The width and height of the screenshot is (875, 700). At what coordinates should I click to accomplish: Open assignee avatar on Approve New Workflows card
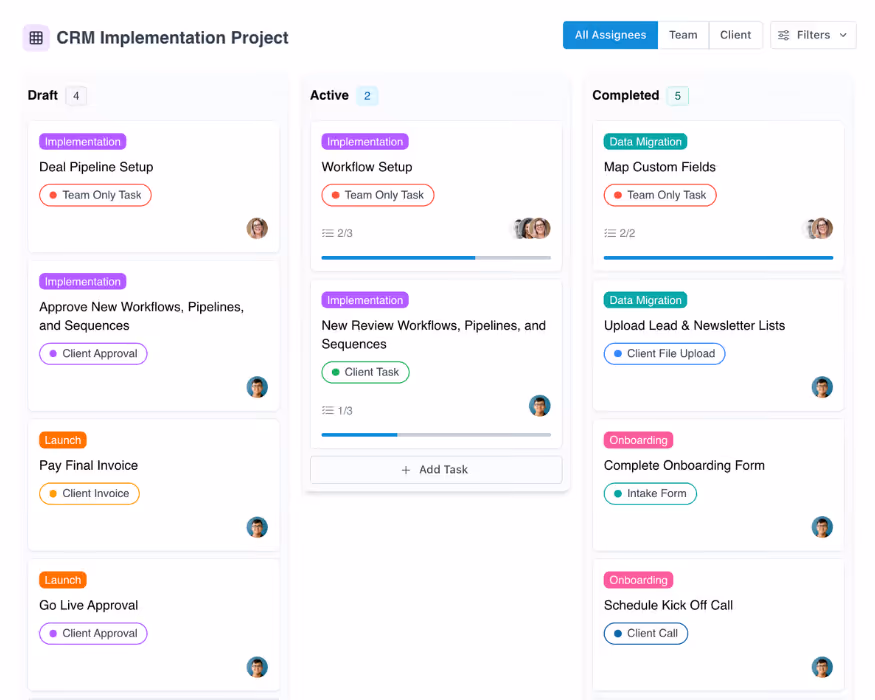point(257,387)
